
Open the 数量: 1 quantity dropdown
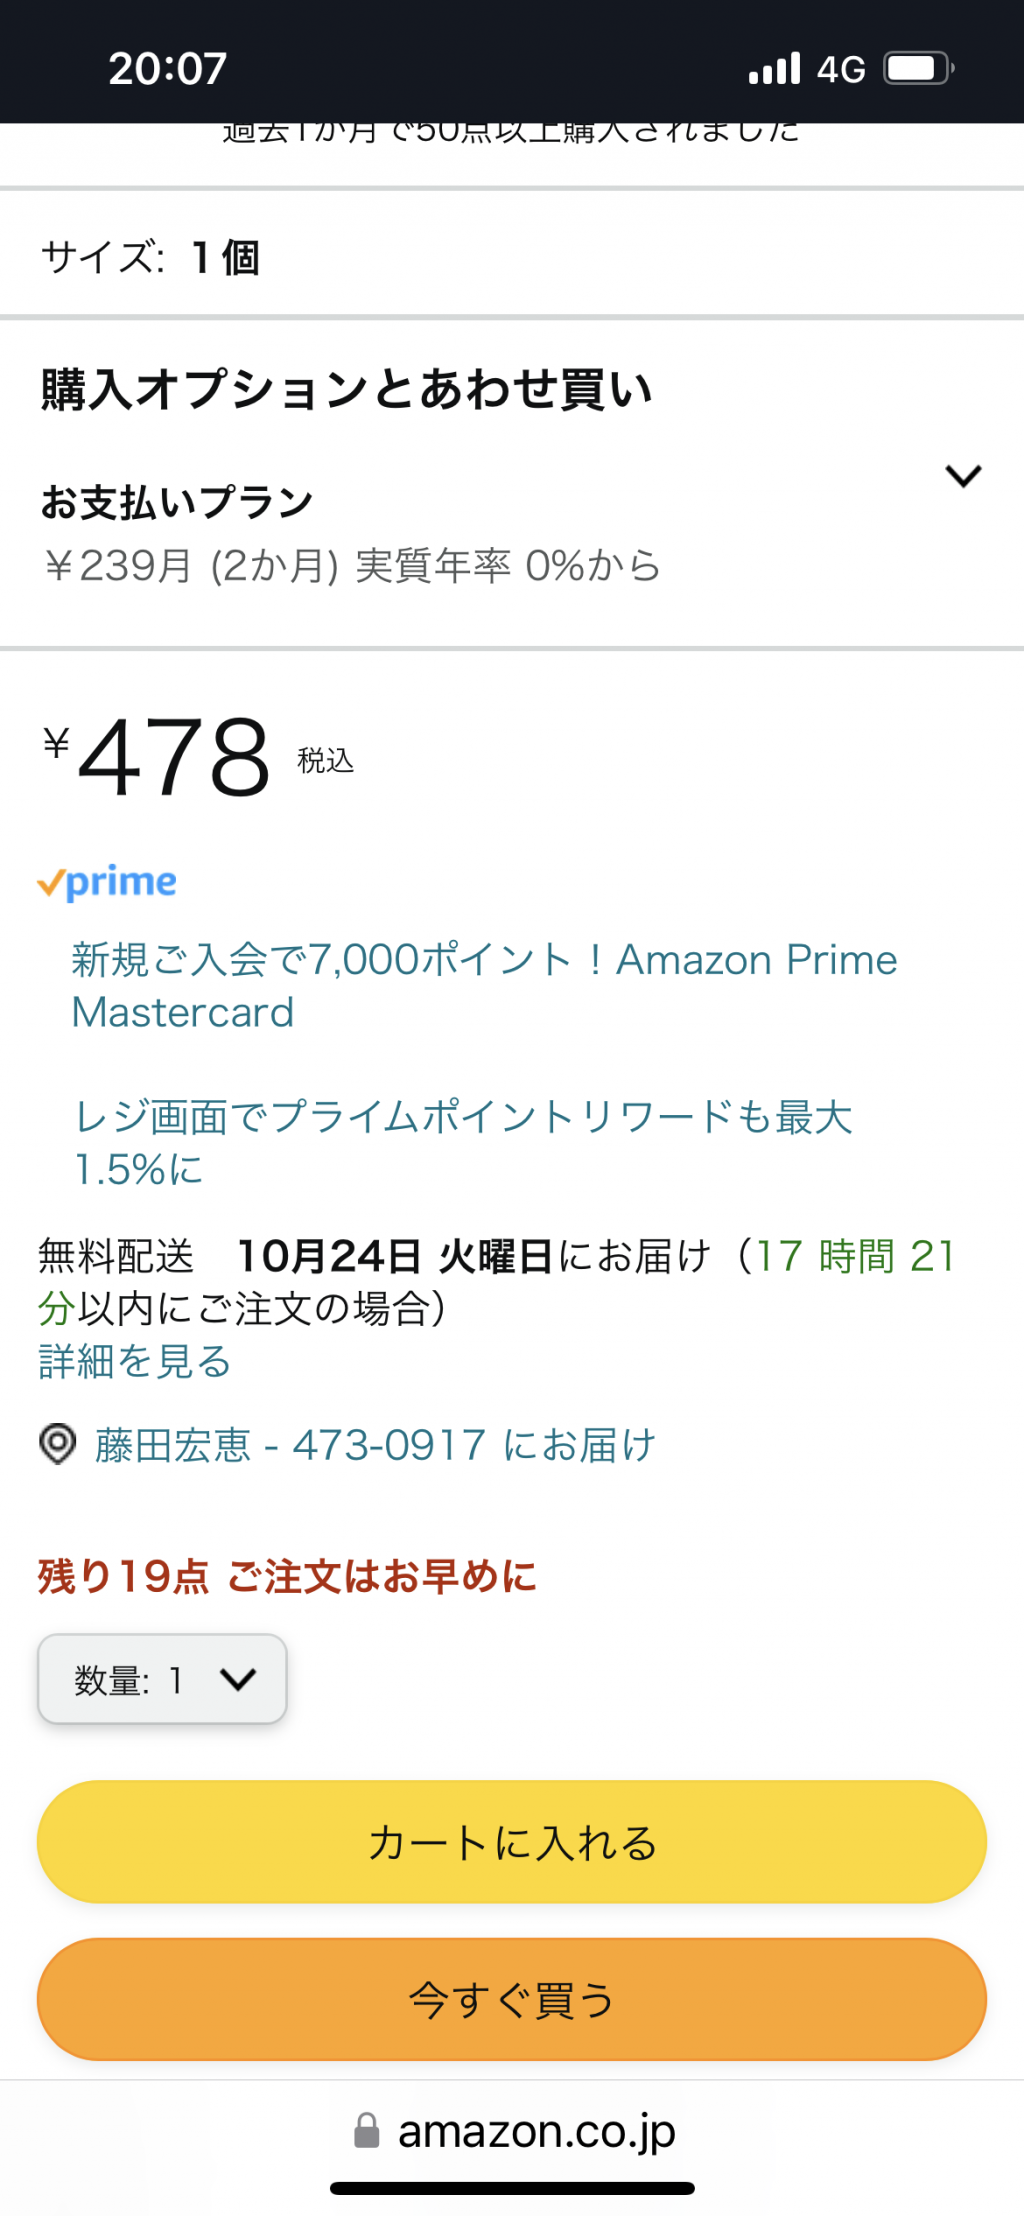click(162, 1679)
